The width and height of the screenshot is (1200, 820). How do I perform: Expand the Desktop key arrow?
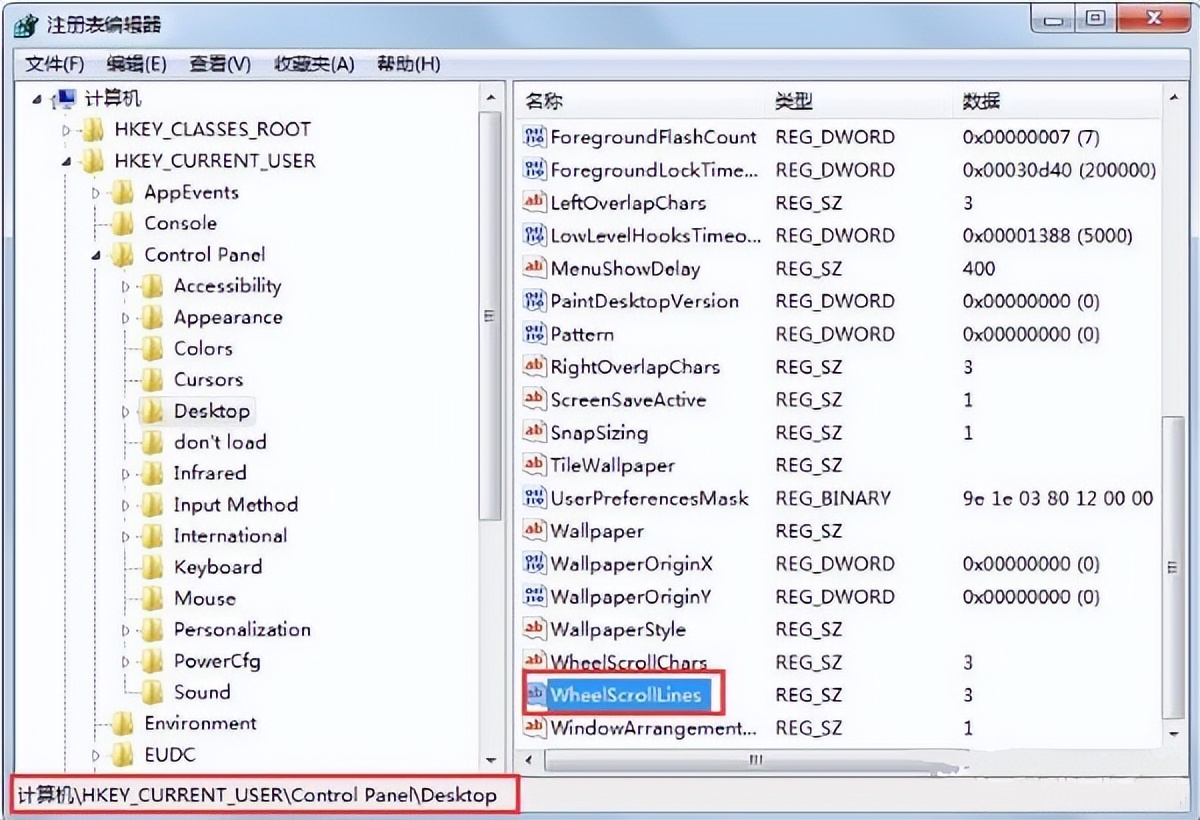[x=126, y=411]
